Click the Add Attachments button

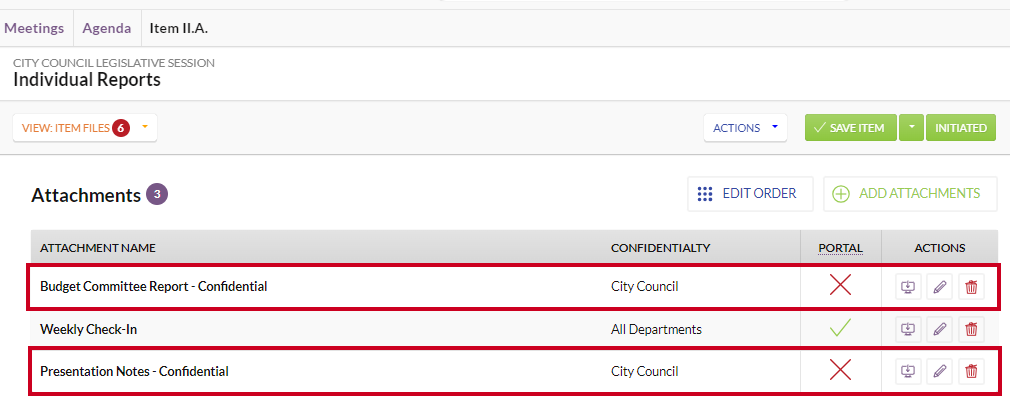click(910, 194)
